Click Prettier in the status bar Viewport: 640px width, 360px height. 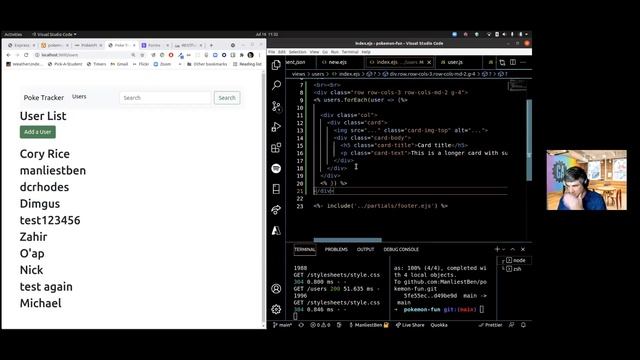490,325
